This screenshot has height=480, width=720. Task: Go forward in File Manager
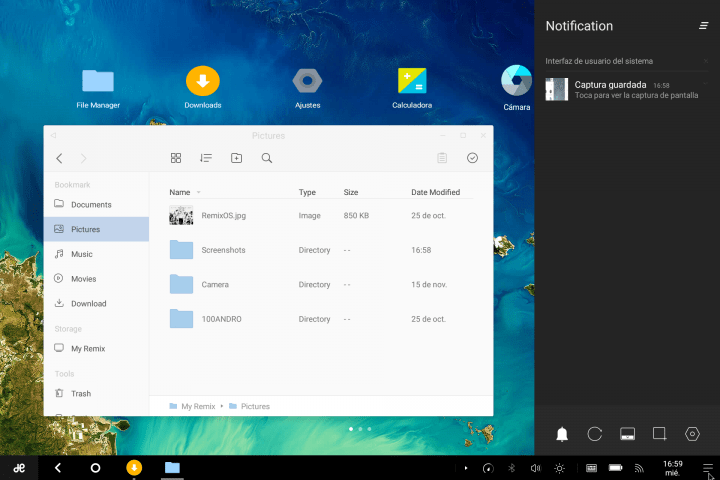point(83,158)
